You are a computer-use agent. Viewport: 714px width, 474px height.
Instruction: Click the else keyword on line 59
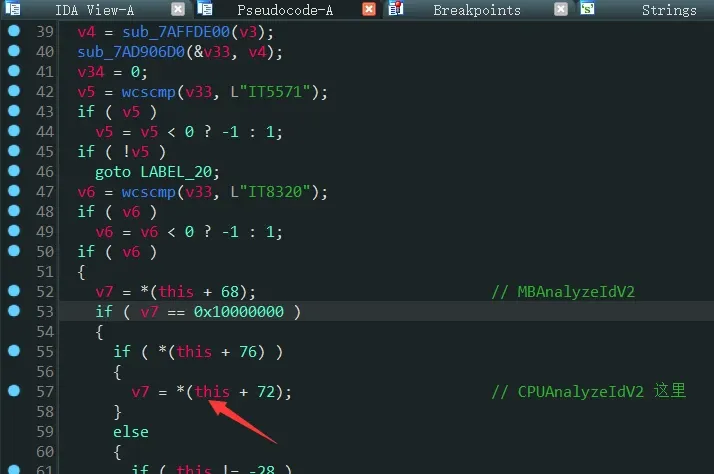pyautogui.click(x=131, y=432)
